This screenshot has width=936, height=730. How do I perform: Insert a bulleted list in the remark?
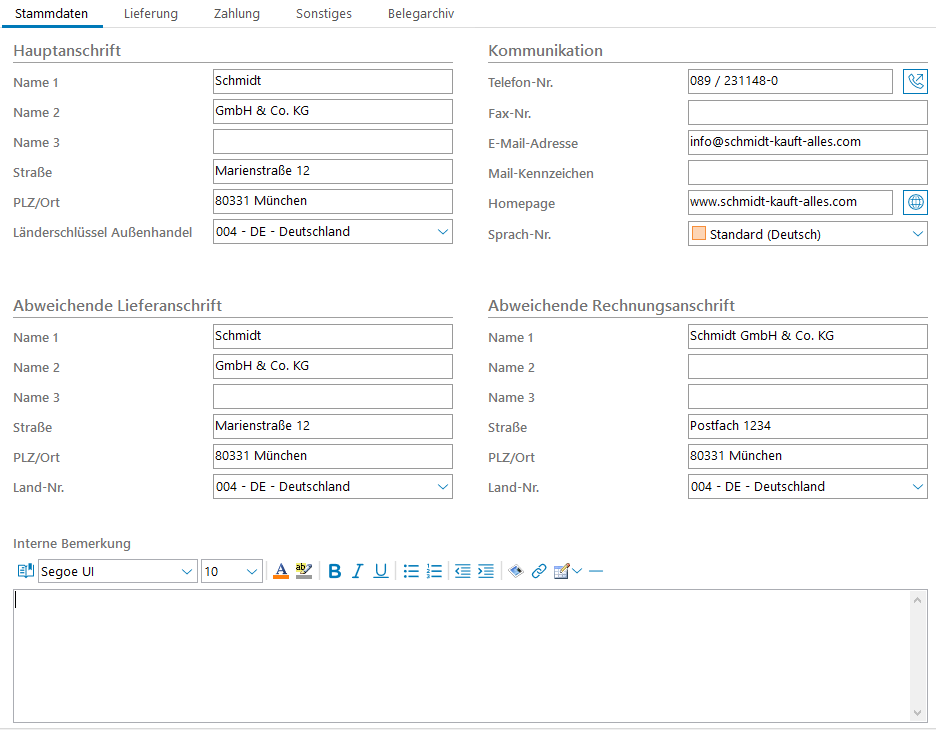pyautogui.click(x=411, y=571)
